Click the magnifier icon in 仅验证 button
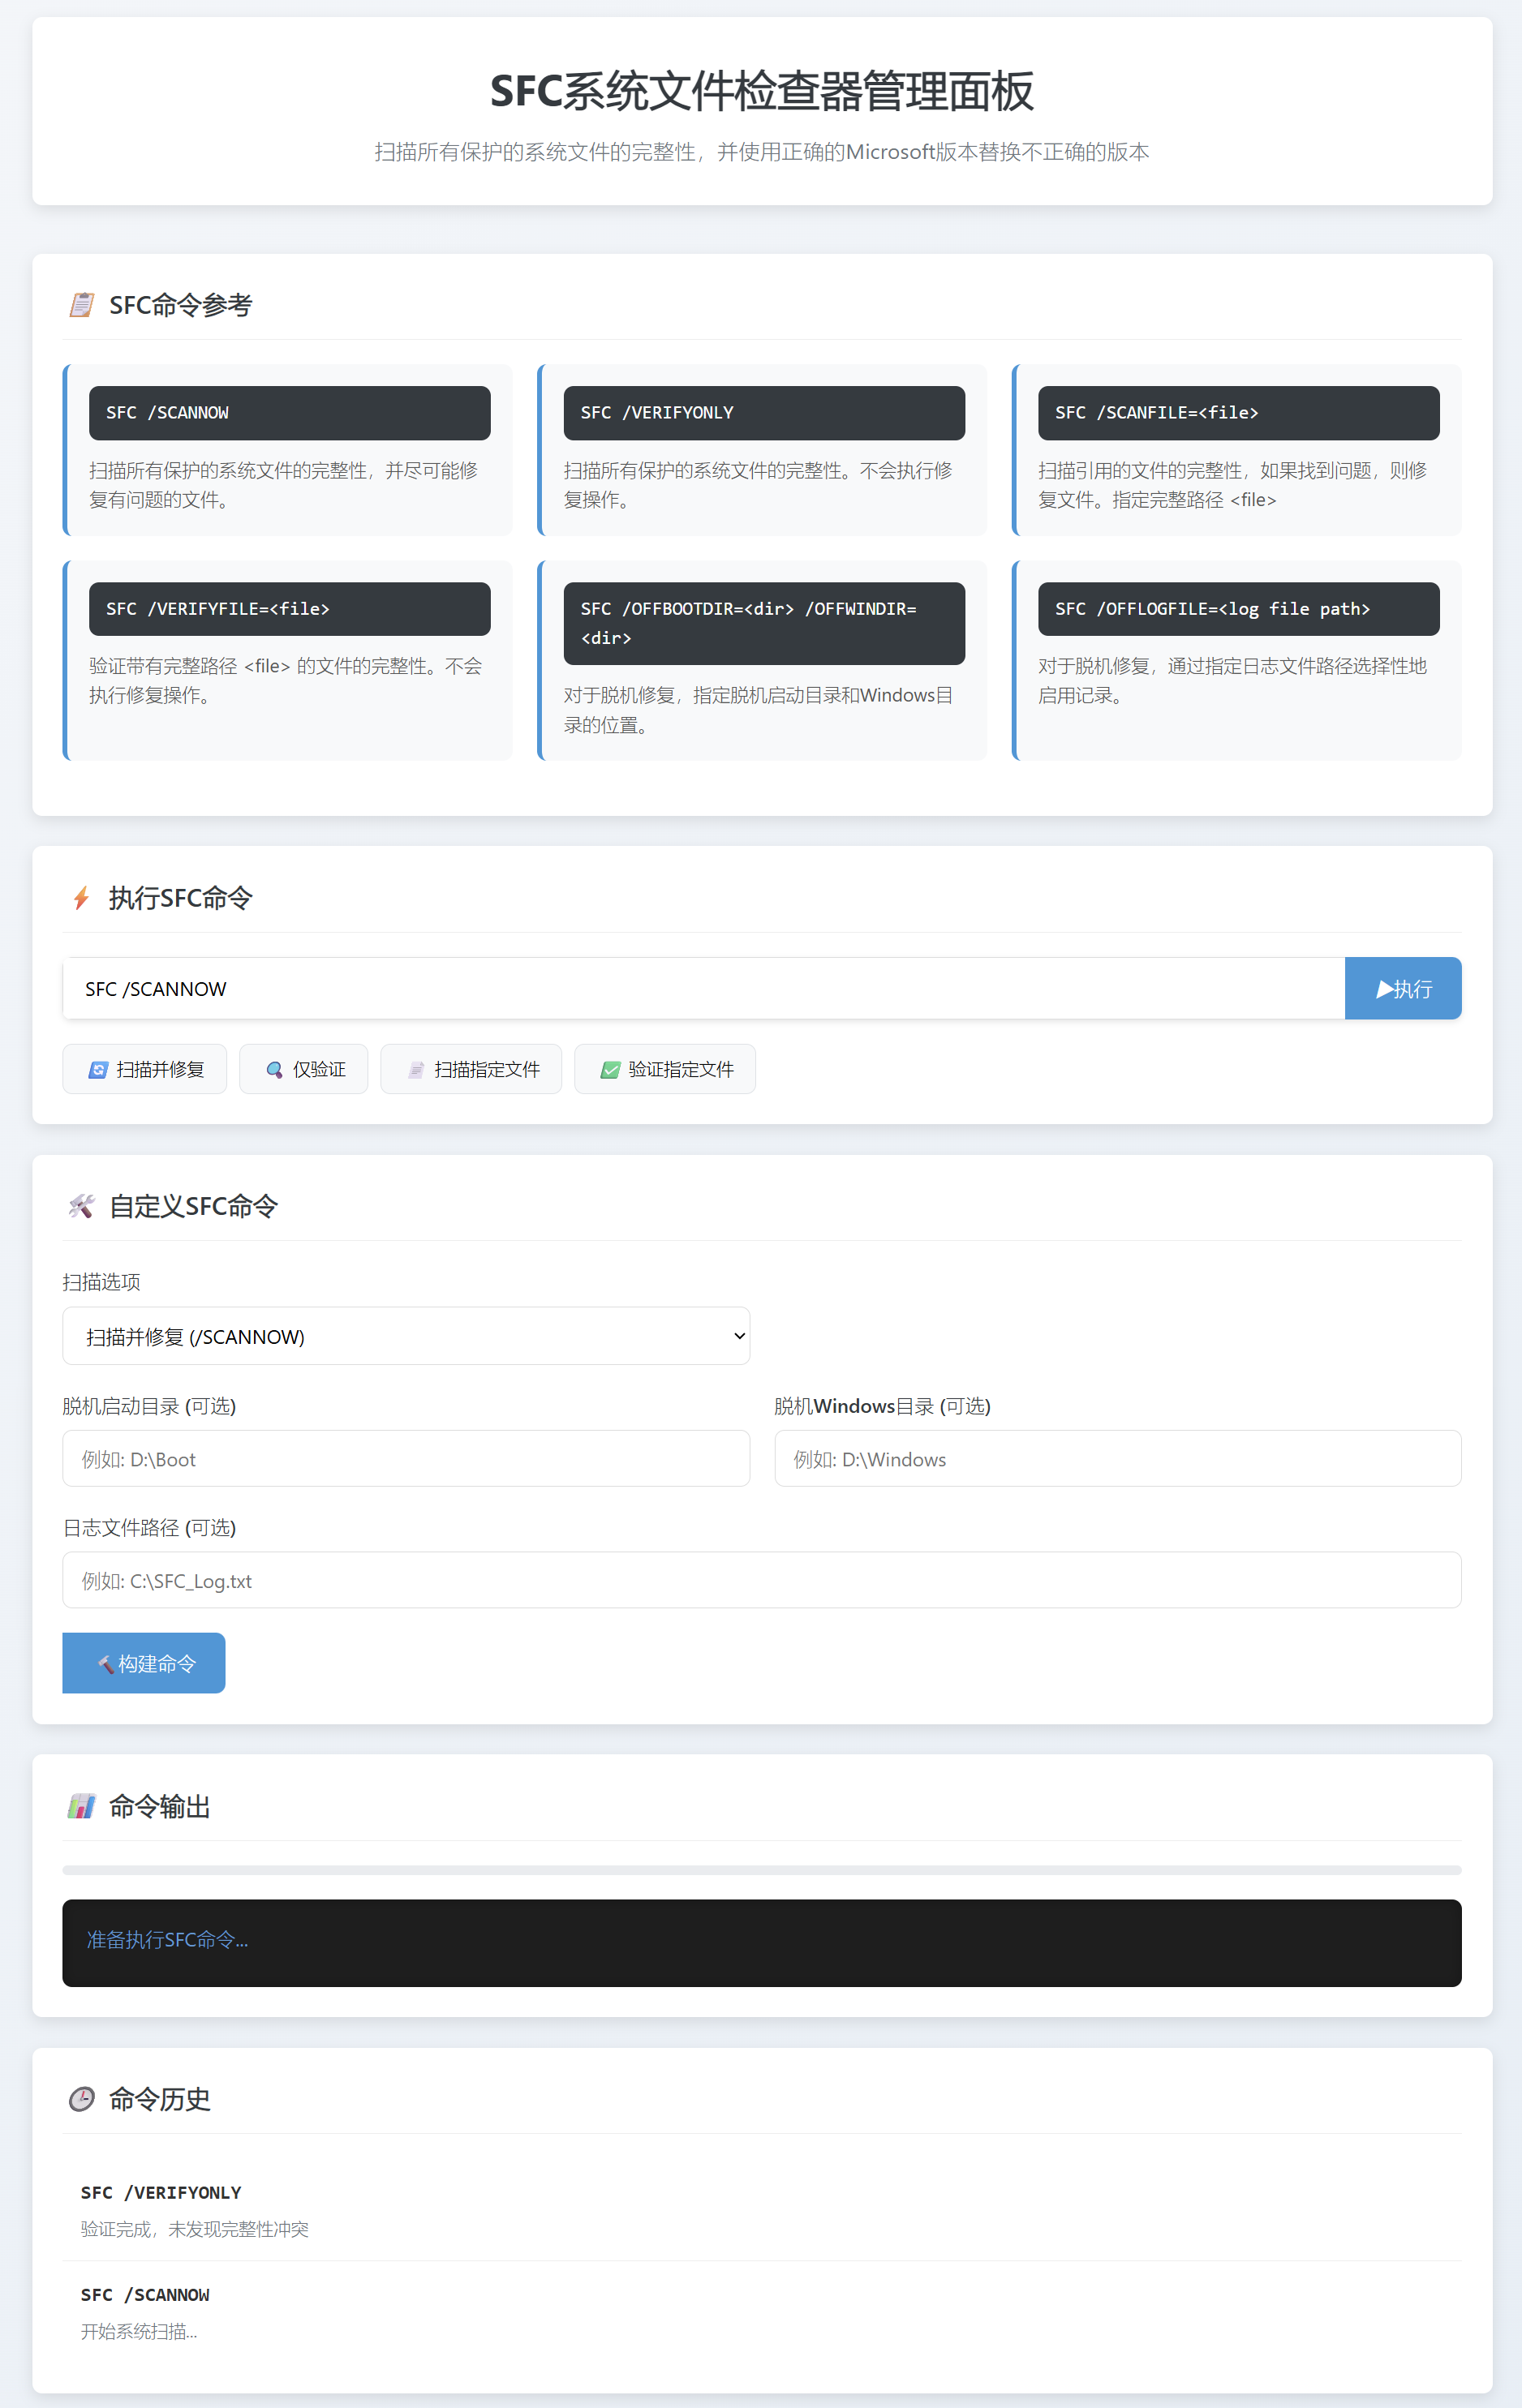 click(274, 1070)
